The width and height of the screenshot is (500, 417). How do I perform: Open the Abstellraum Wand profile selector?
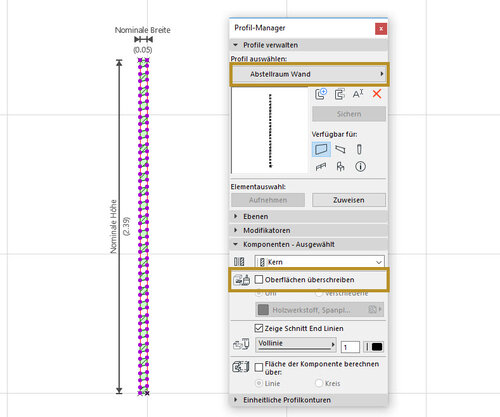pos(309,74)
